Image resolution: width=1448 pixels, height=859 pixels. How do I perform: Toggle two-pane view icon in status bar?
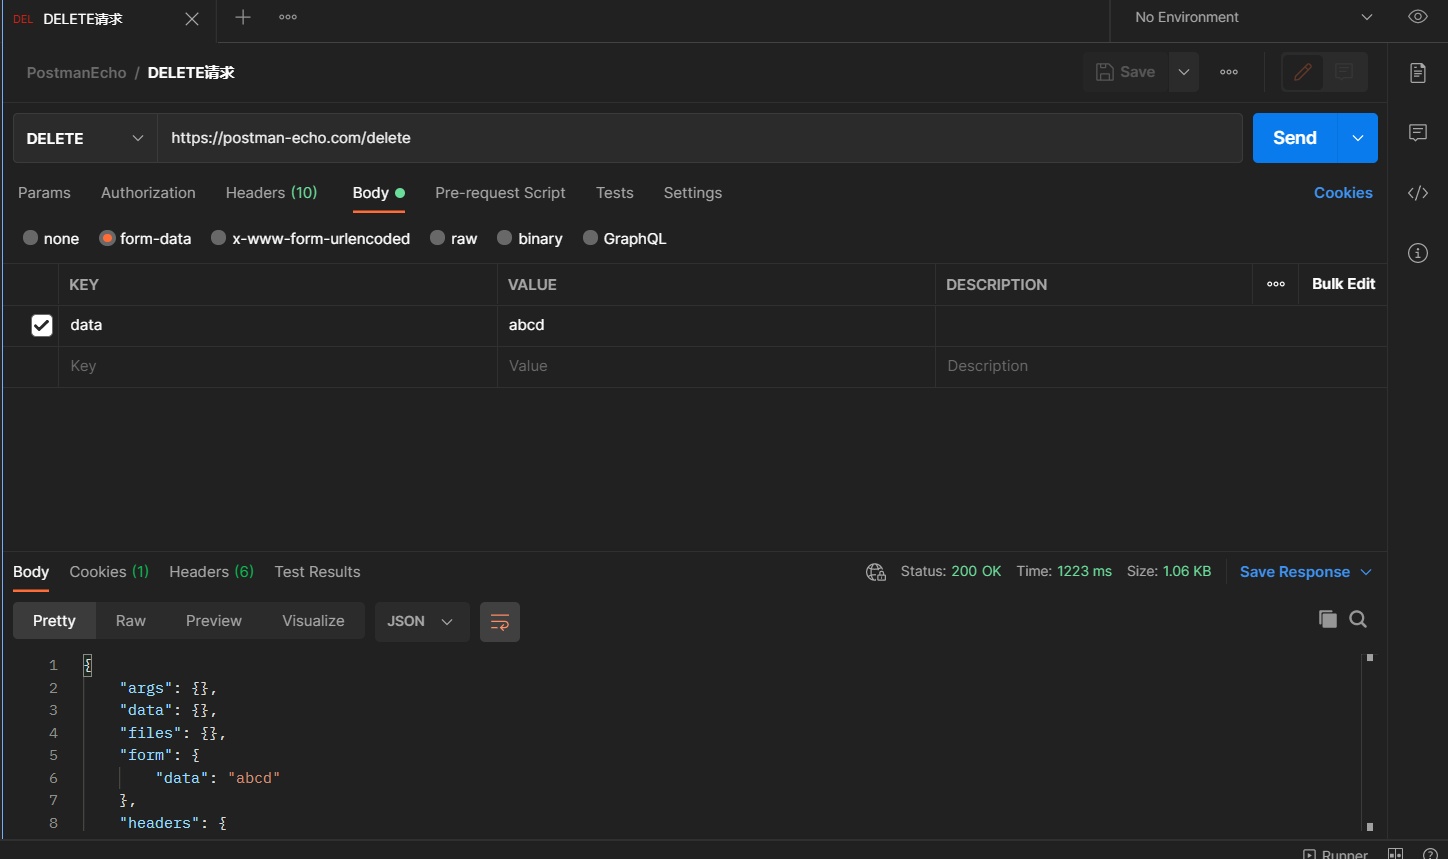coord(1396,853)
